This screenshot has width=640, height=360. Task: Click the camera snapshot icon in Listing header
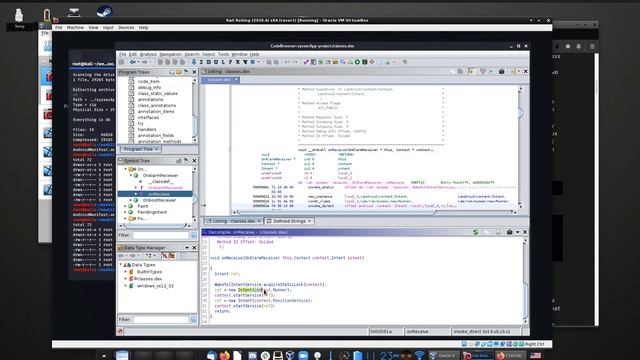click(502, 71)
